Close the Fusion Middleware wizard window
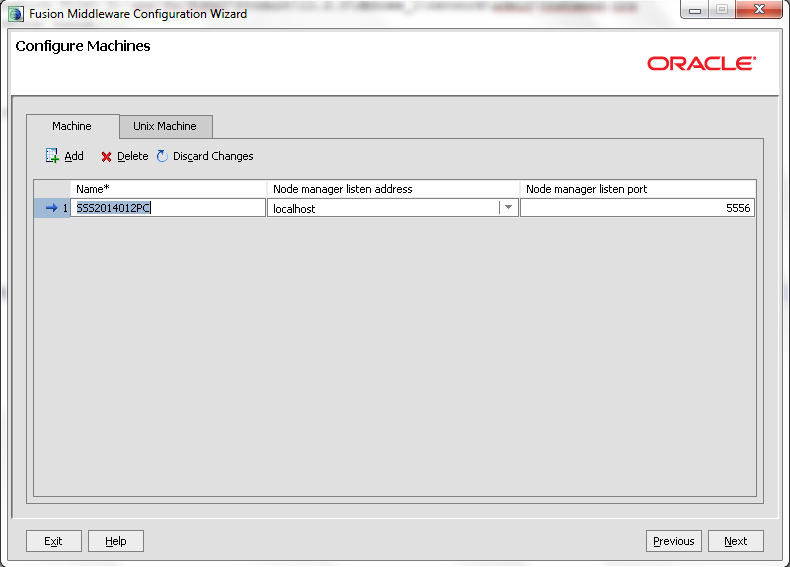 pos(759,10)
